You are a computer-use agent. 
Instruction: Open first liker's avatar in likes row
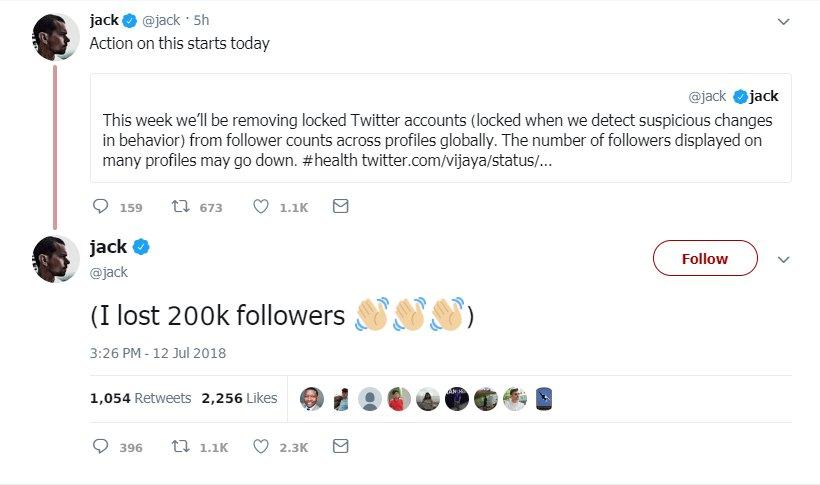tap(312, 398)
